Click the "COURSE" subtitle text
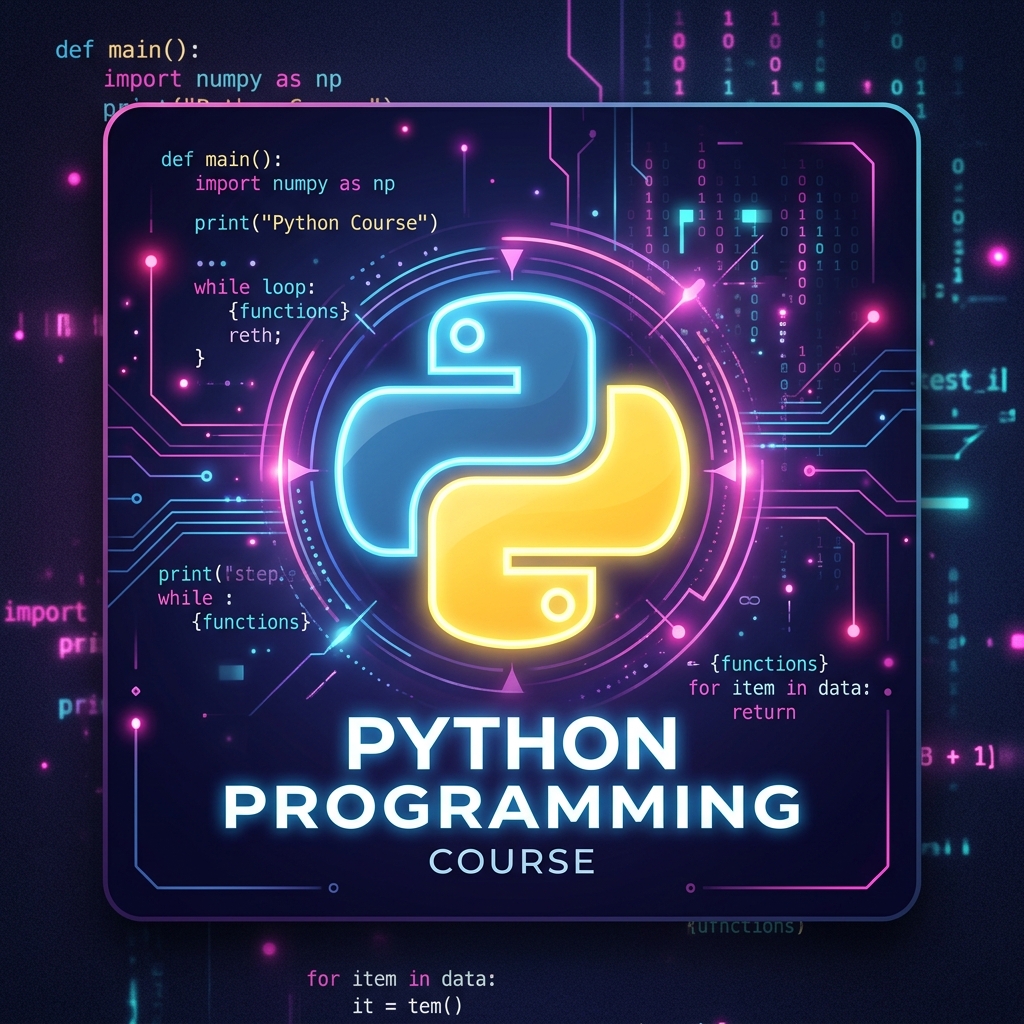Image resolution: width=1024 pixels, height=1024 pixels. point(512,861)
